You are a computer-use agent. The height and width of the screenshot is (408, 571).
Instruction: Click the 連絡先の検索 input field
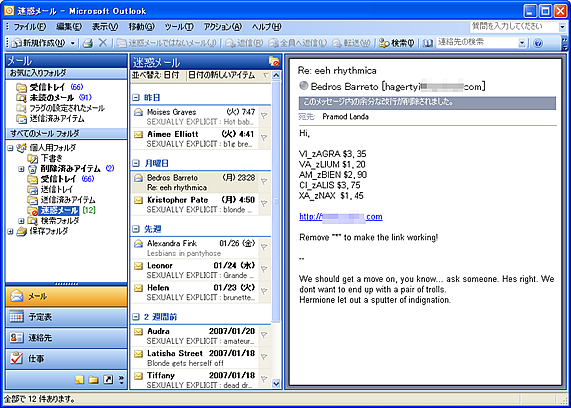477,43
